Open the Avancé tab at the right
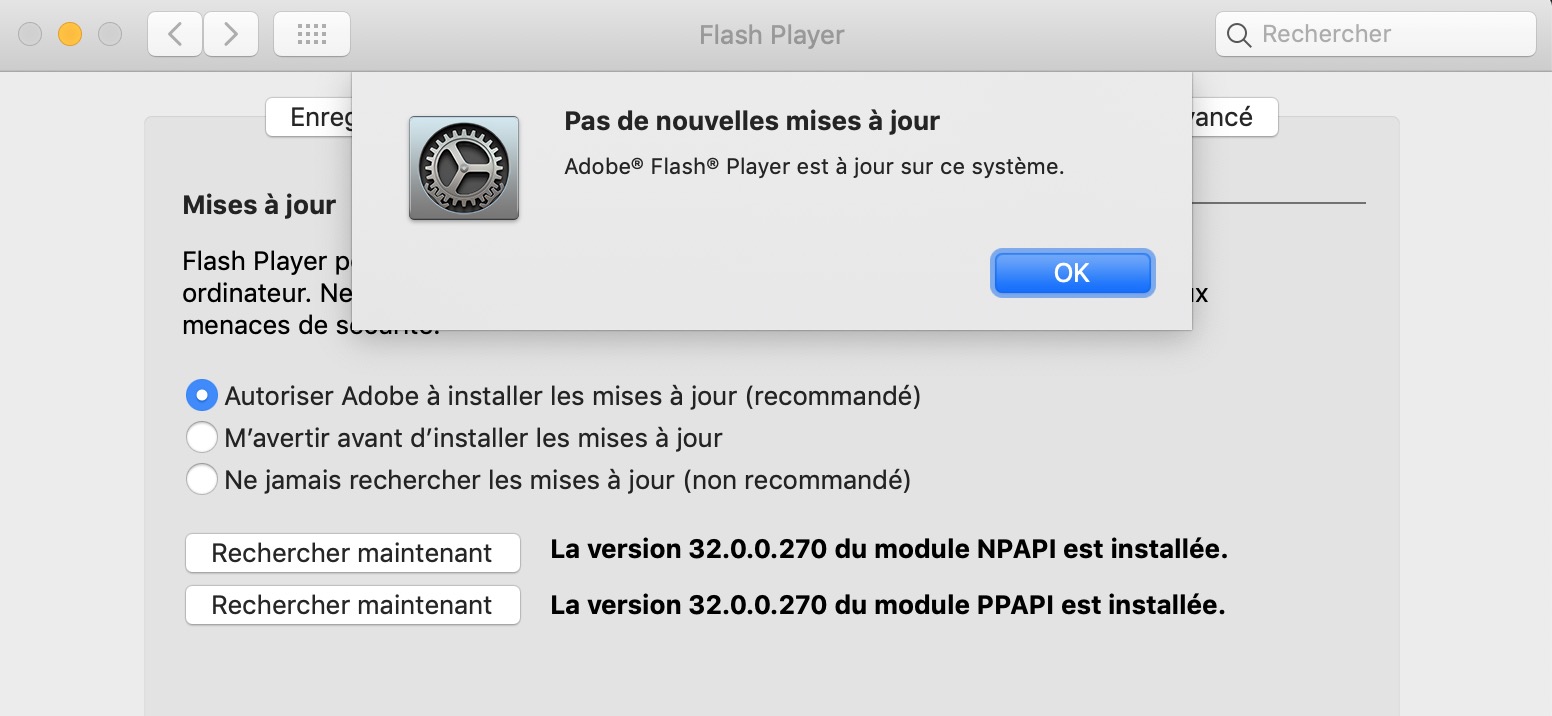Image resolution: width=1552 pixels, height=716 pixels. (x=1234, y=117)
